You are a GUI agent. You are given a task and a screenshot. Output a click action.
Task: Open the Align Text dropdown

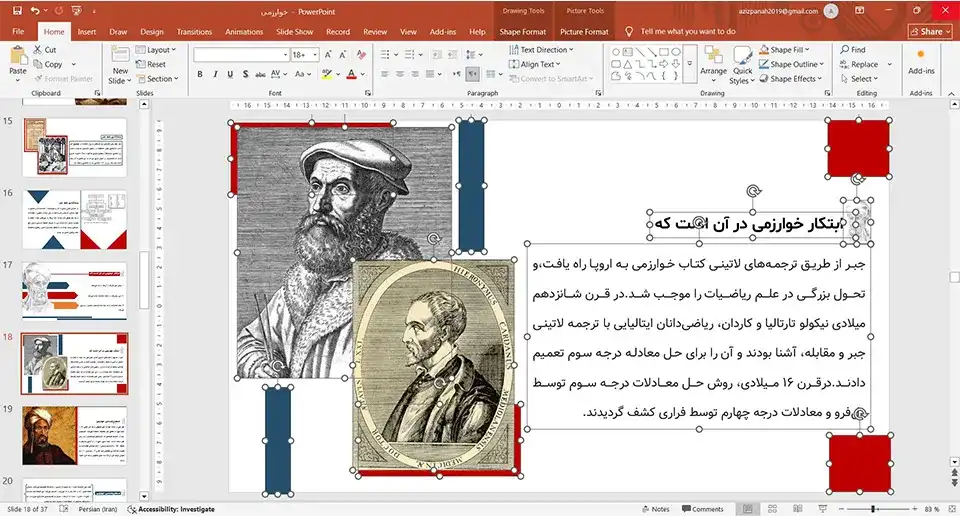pyautogui.click(x=535, y=64)
